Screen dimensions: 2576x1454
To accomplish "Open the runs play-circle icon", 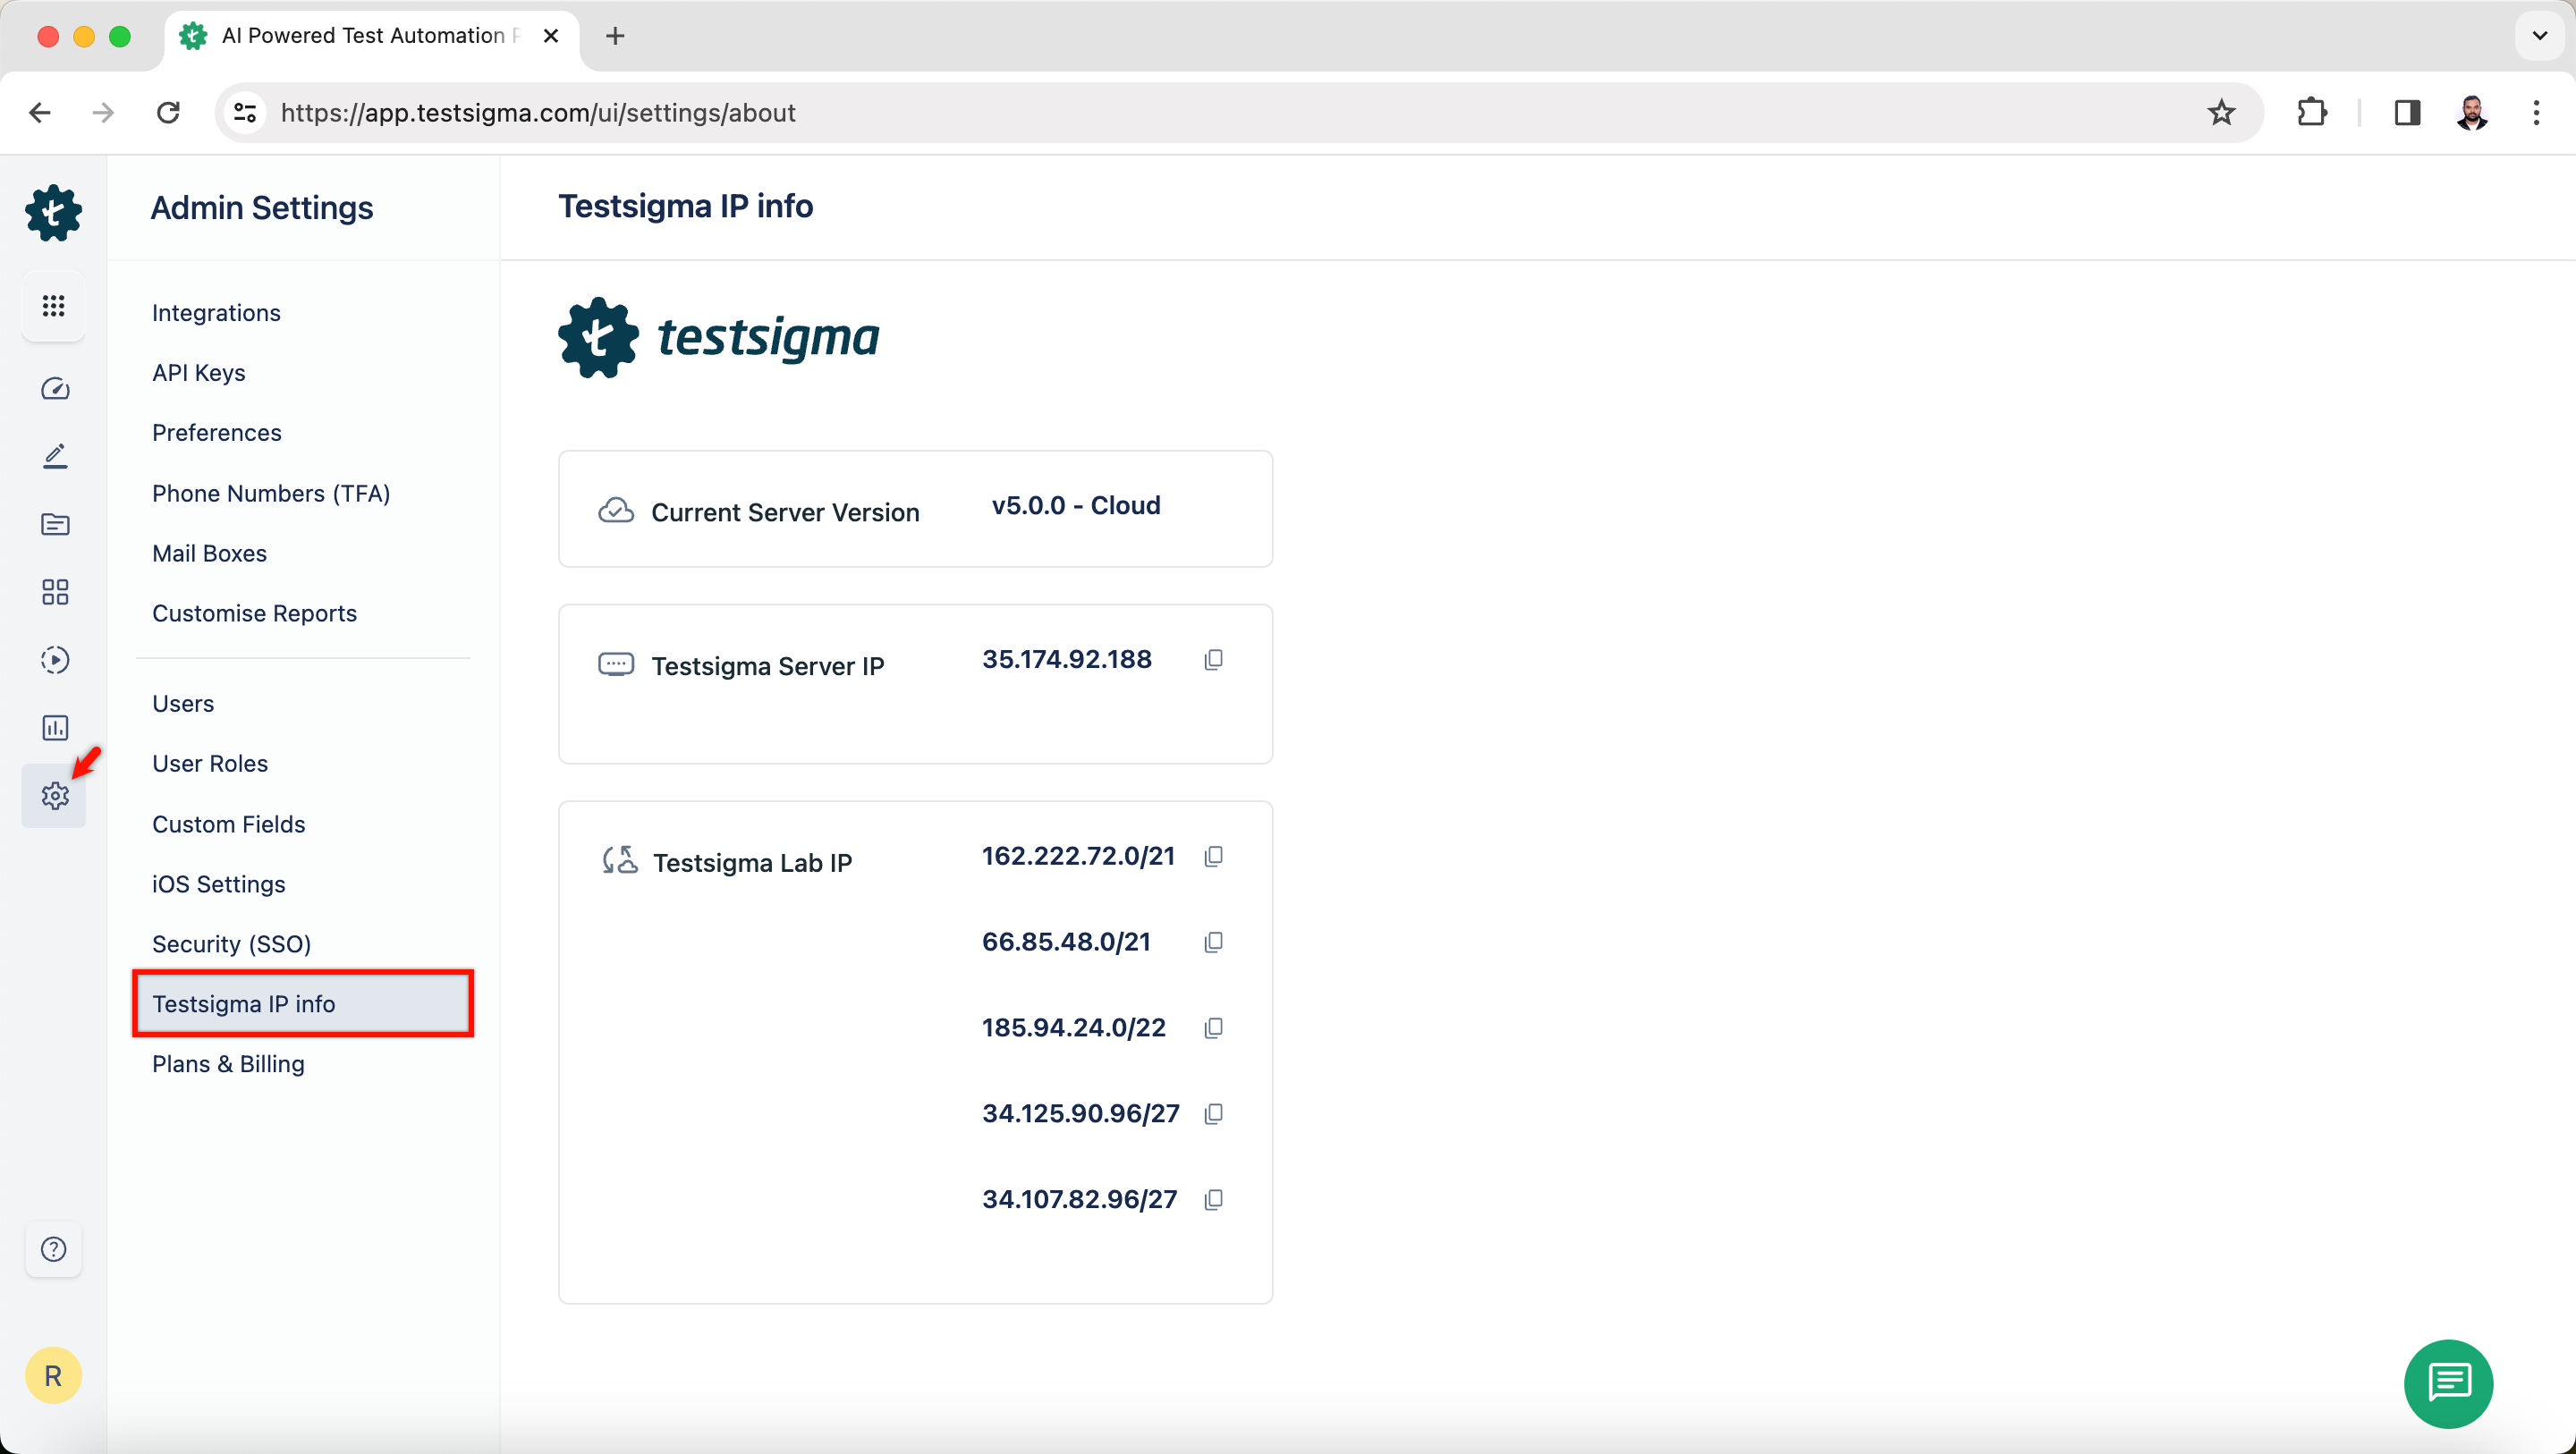I will 55,660.
